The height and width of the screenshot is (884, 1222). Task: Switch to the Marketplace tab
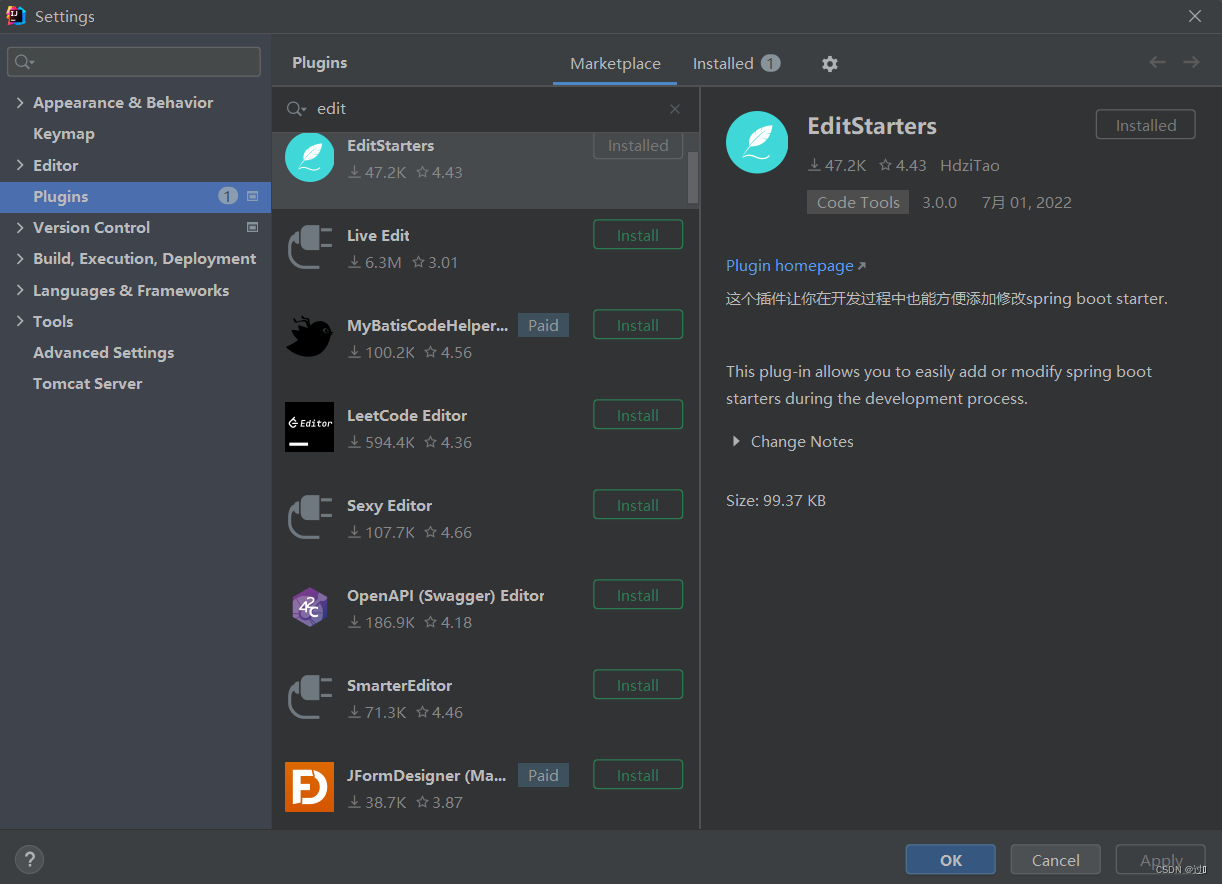click(x=615, y=63)
